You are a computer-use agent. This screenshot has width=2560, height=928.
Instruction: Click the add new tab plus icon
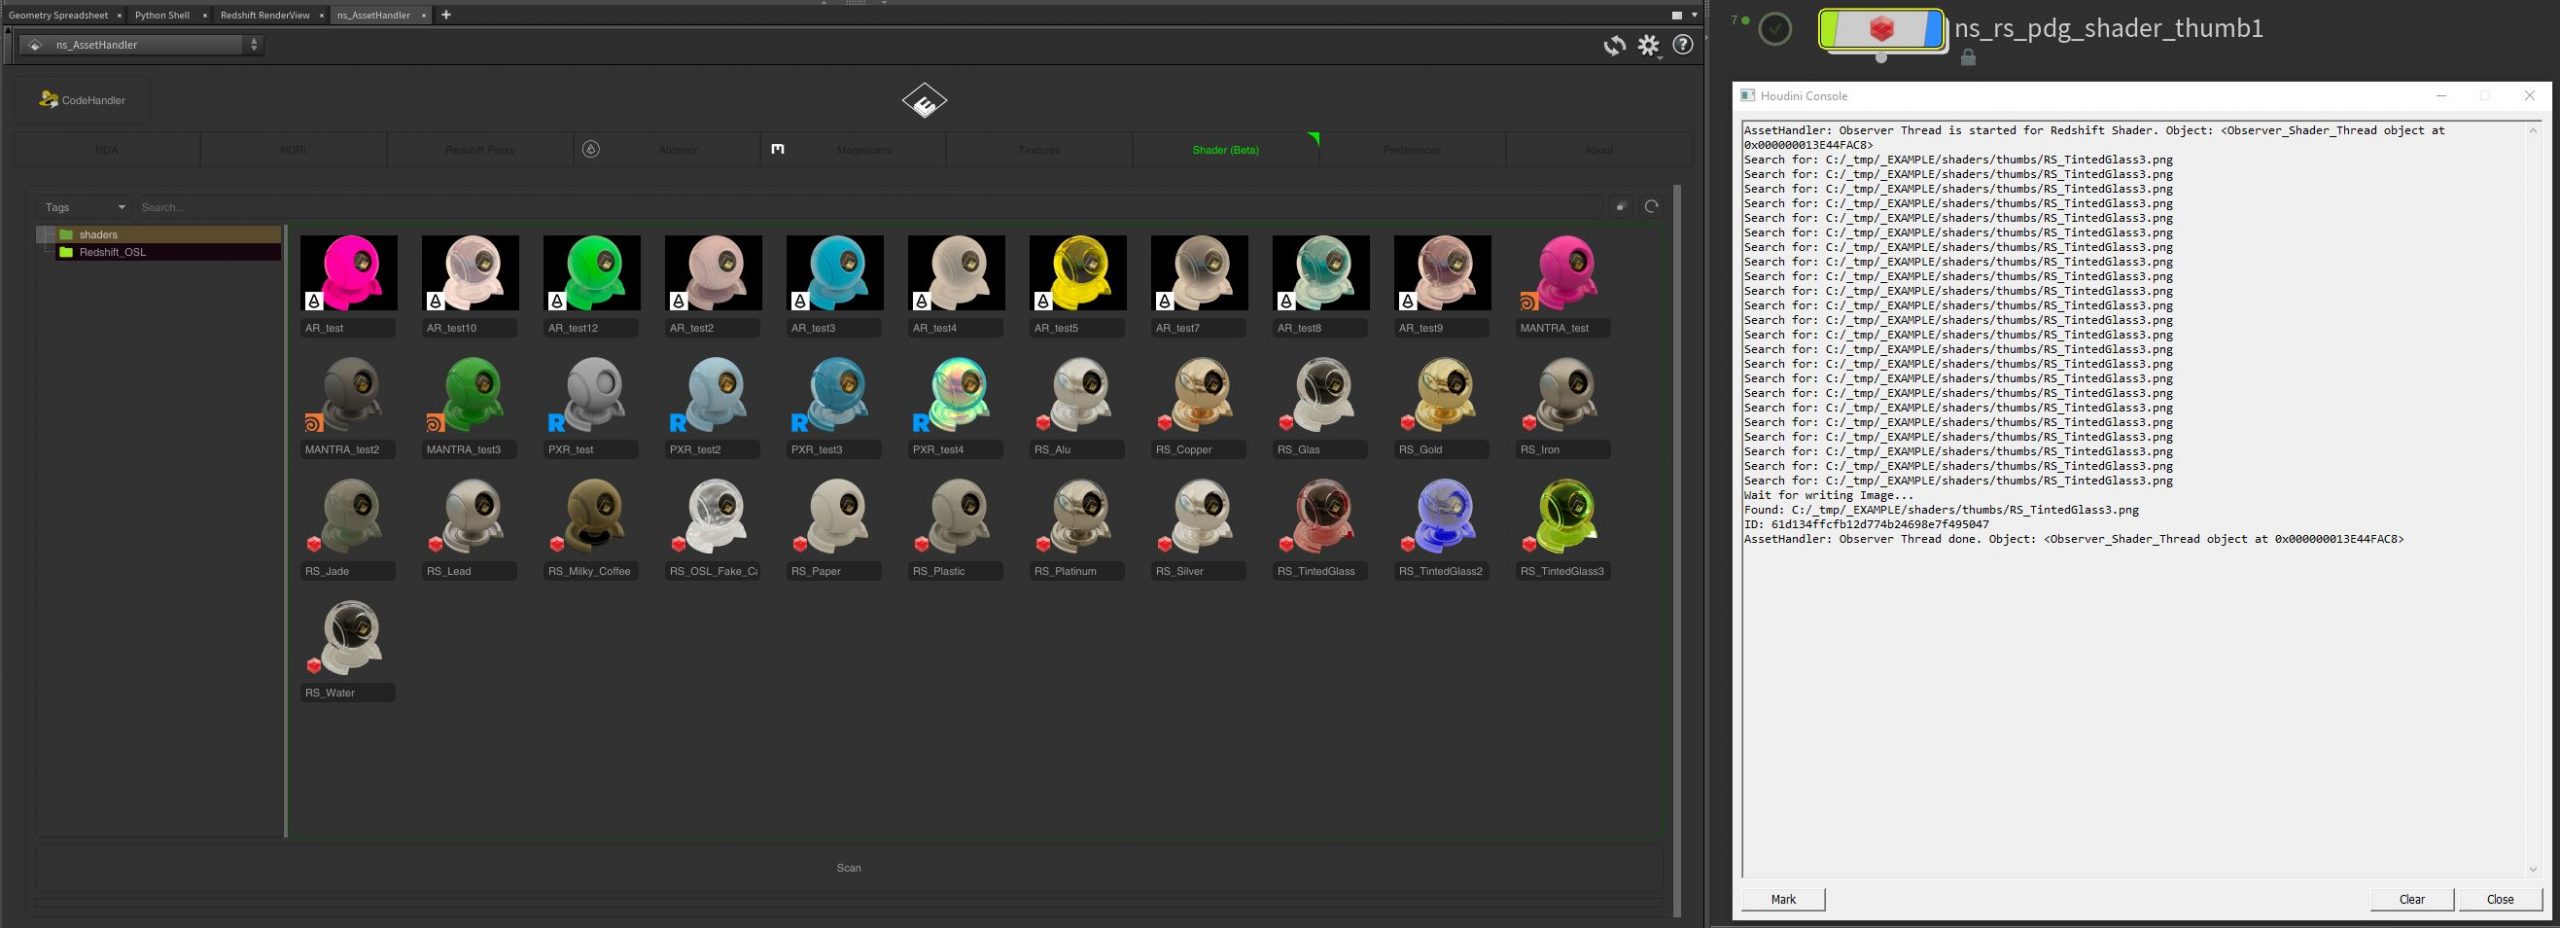[x=446, y=15]
